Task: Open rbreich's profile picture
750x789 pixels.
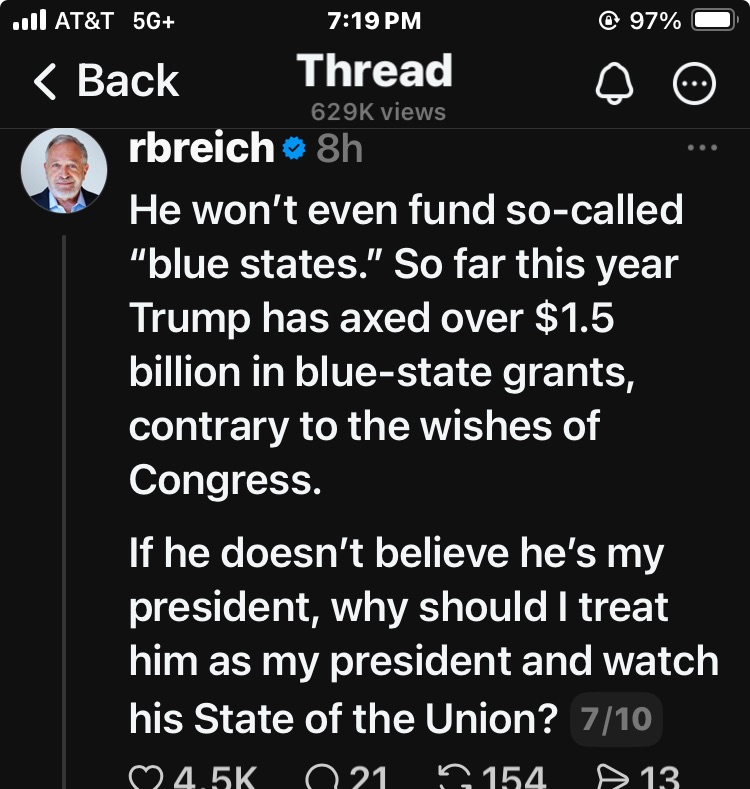Action: [x=63, y=170]
